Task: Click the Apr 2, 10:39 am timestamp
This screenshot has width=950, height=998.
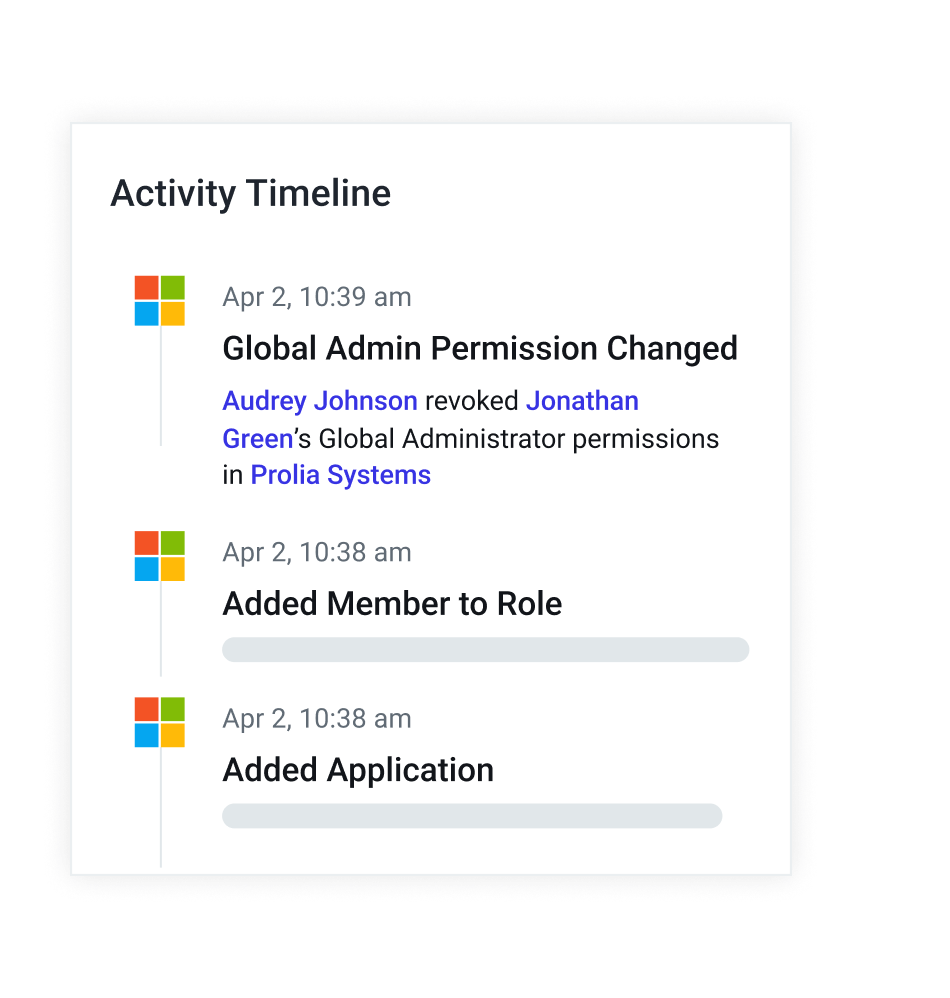Action: tap(317, 297)
